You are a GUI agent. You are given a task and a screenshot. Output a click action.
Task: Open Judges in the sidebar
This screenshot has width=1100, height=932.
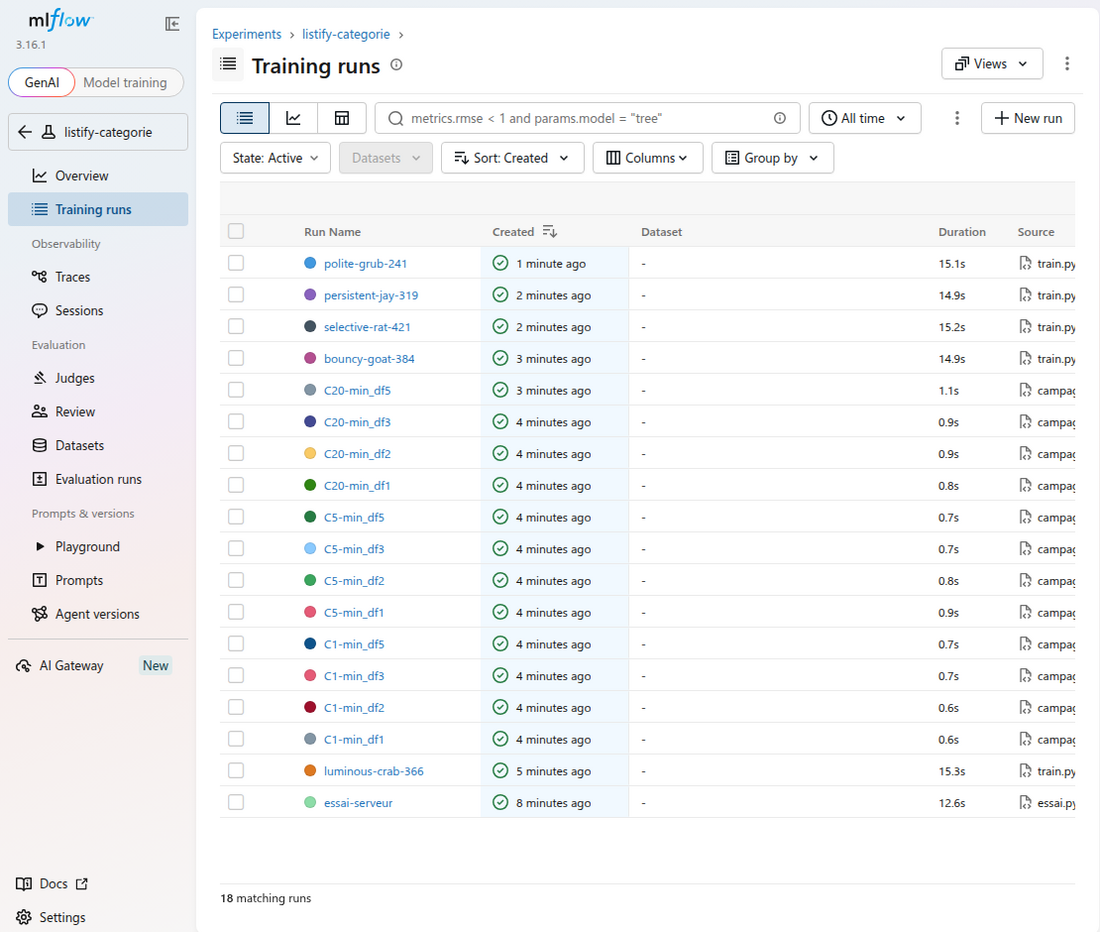pos(98,378)
